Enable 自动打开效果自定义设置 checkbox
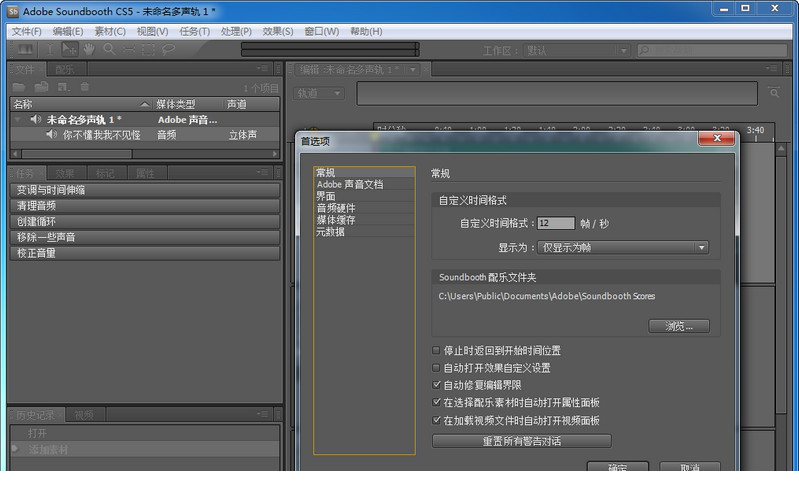The image size is (799, 489). (x=436, y=368)
